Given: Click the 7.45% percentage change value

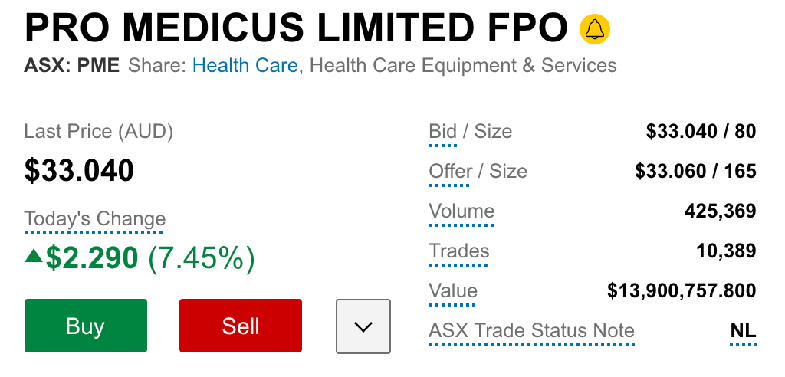Looking at the screenshot, I should pyautogui.click(x=202, y=258).
